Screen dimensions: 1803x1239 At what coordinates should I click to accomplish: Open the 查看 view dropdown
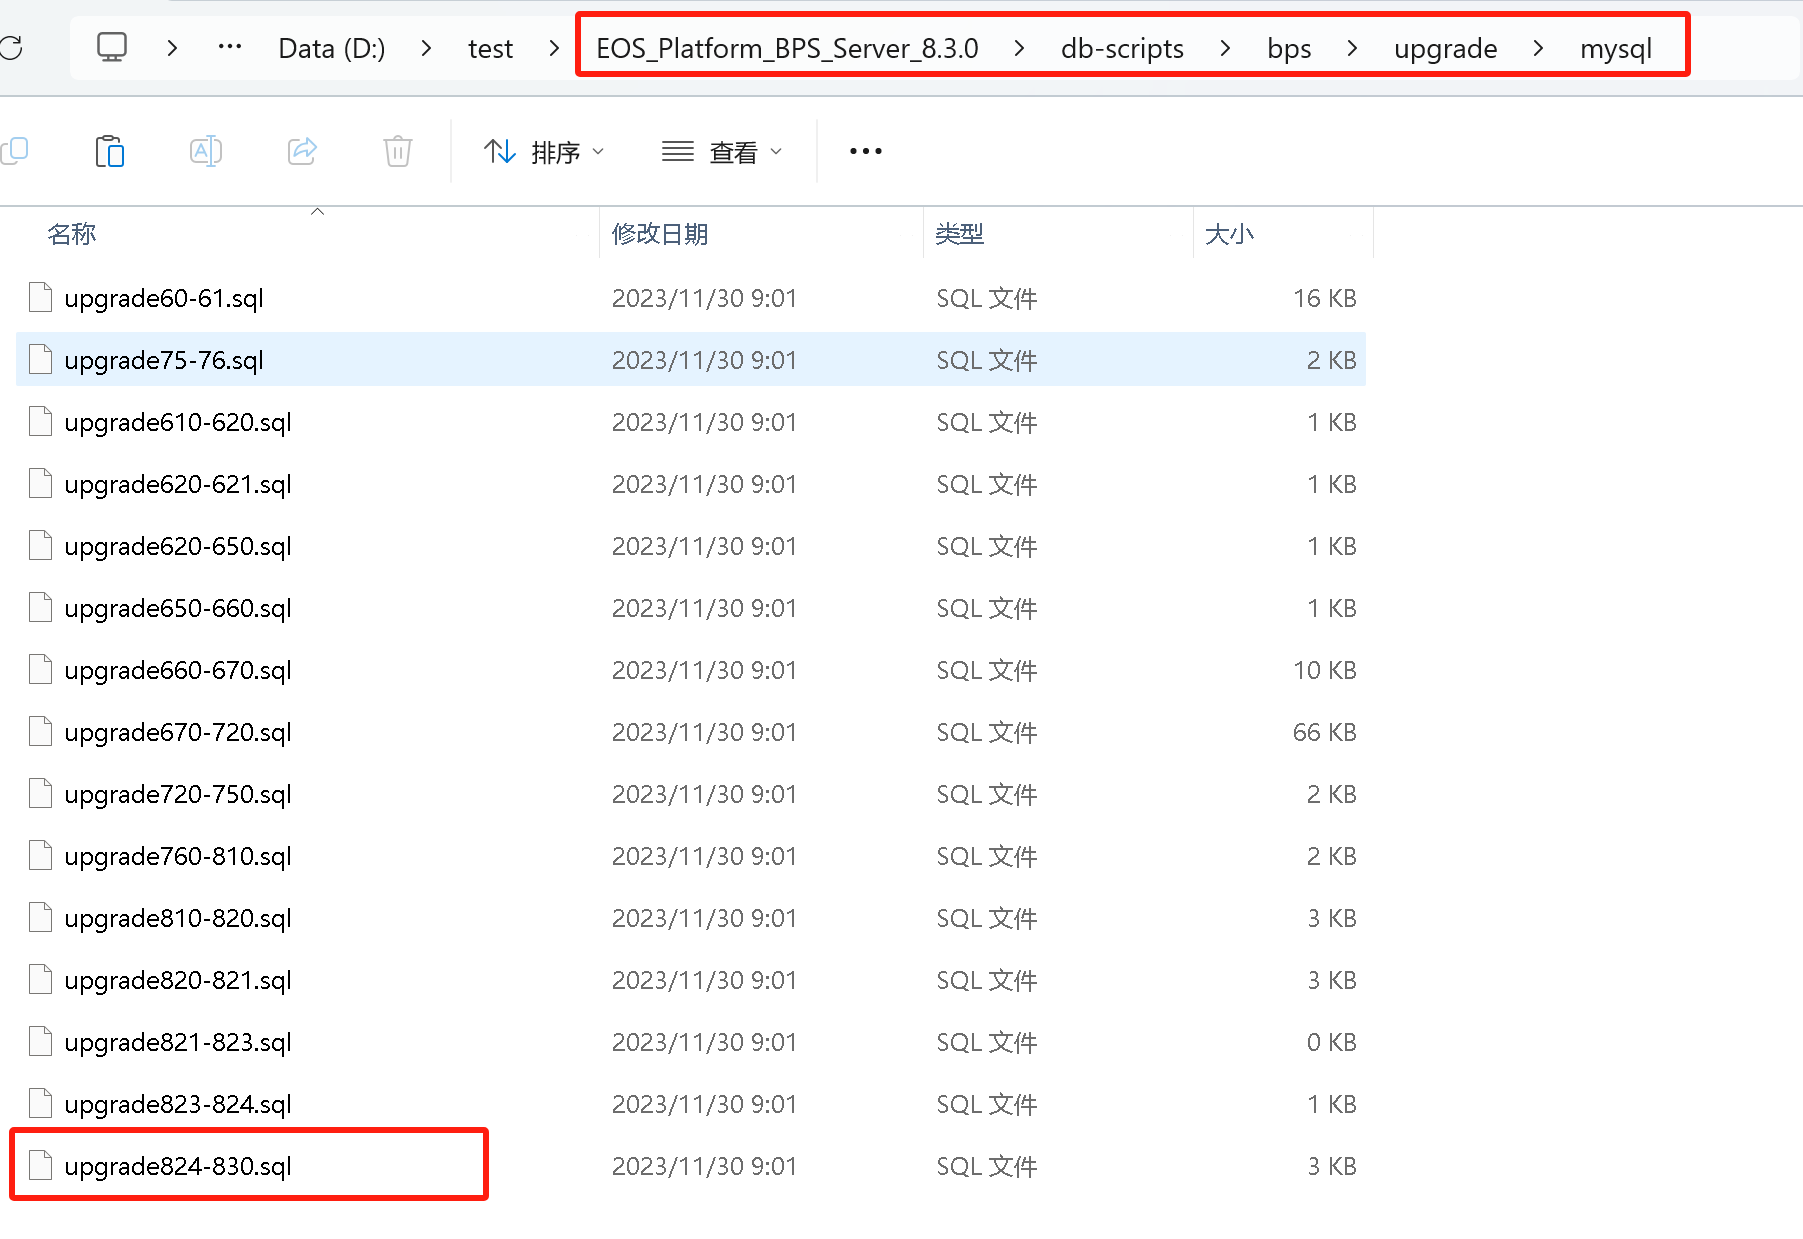[721, 152]
